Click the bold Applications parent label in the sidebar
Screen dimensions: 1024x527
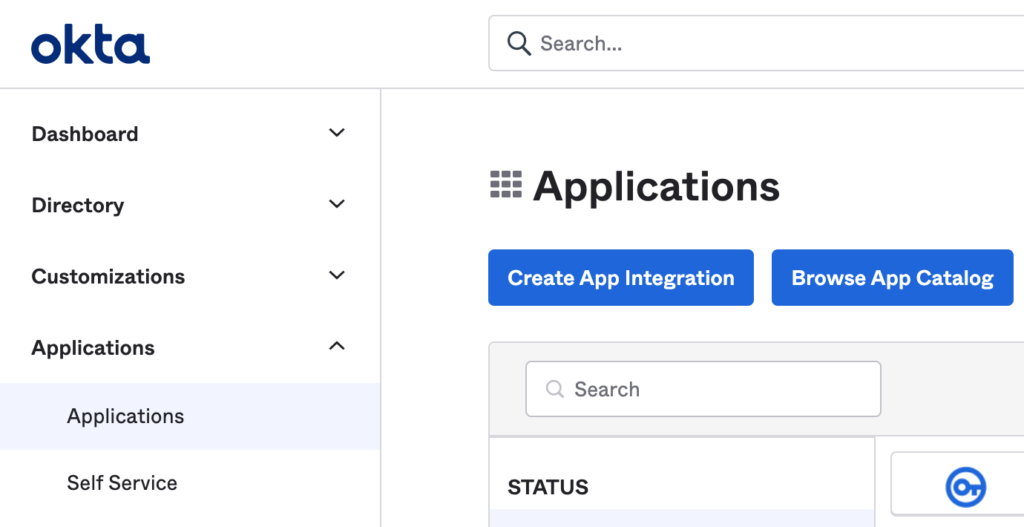coord(93,347)
